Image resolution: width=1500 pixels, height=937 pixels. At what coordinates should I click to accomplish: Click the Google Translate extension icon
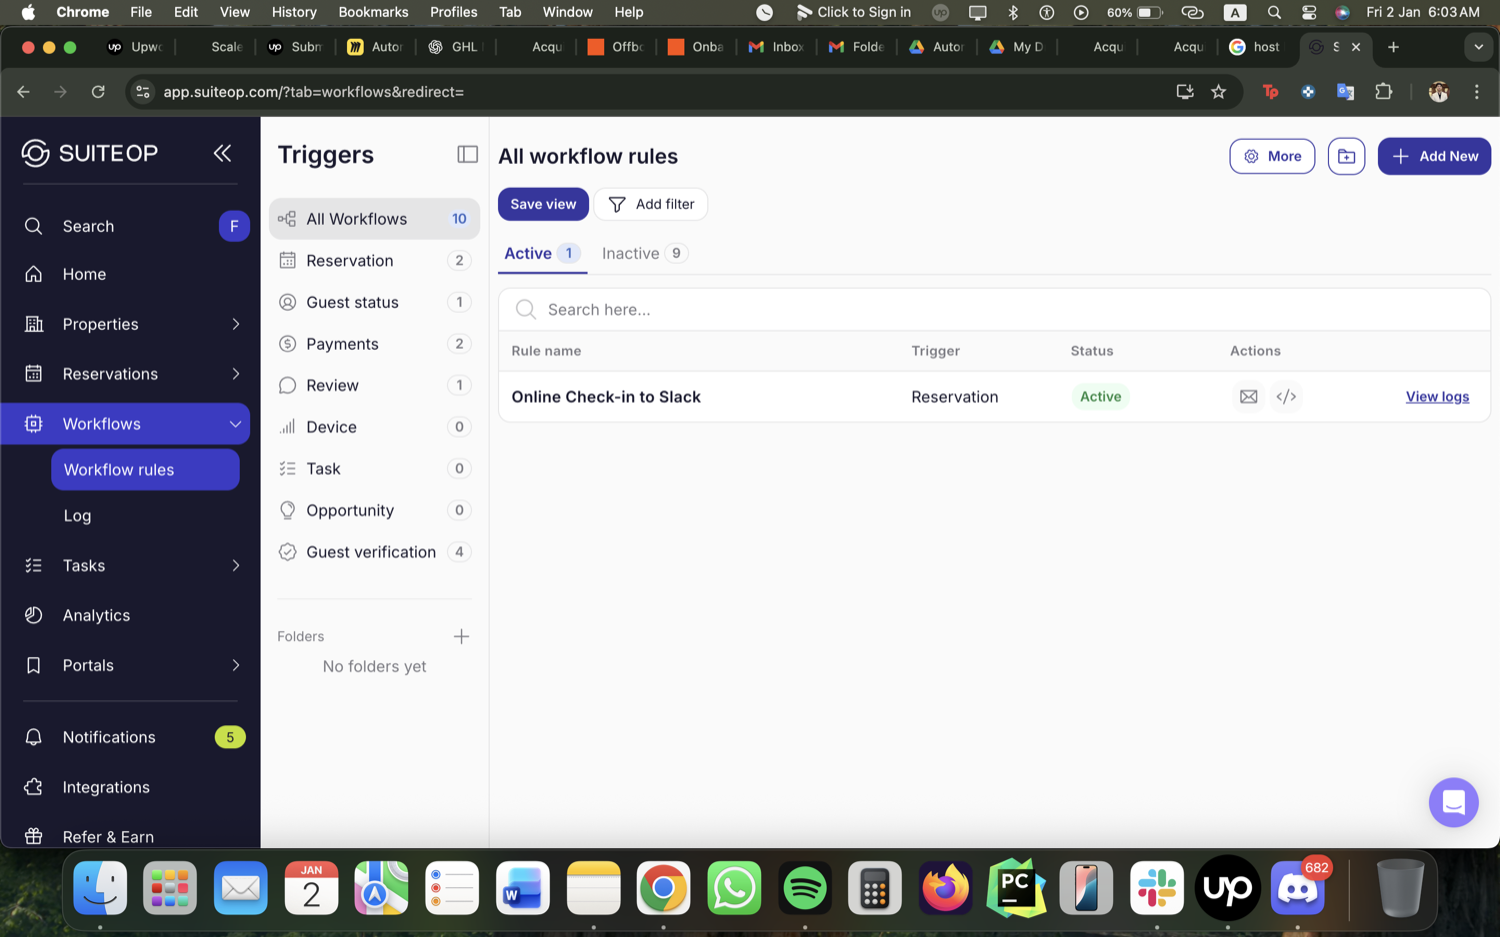click(x=1345, y=92)
